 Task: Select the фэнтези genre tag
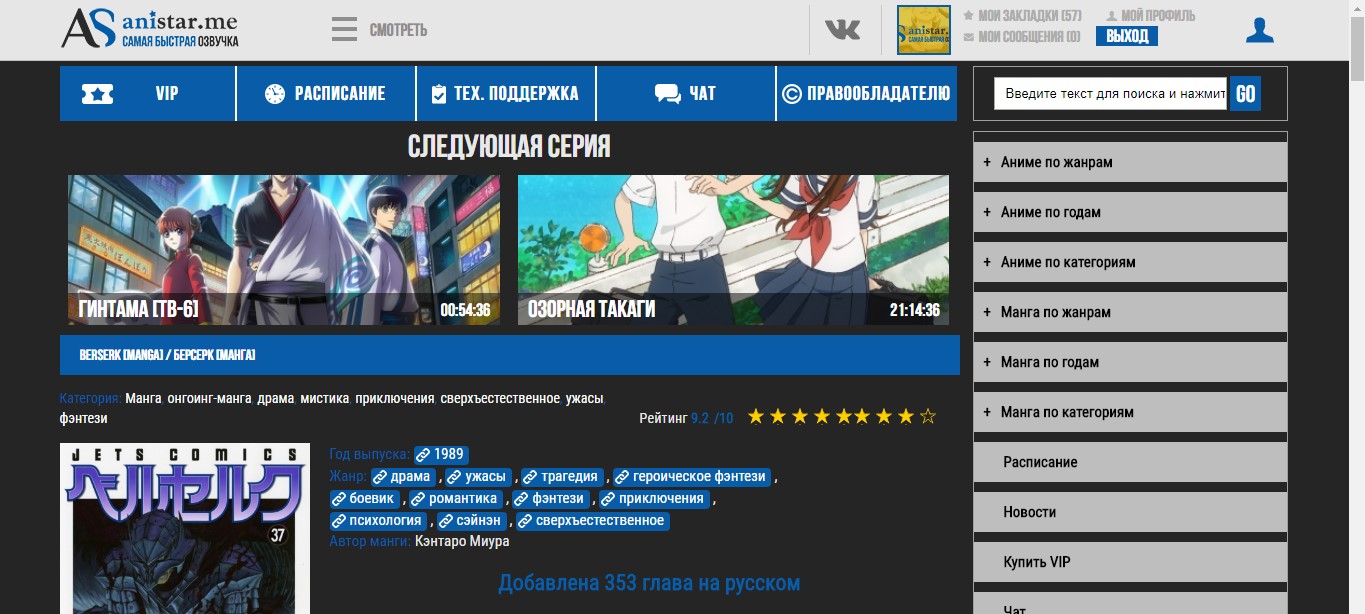point(551,498)
